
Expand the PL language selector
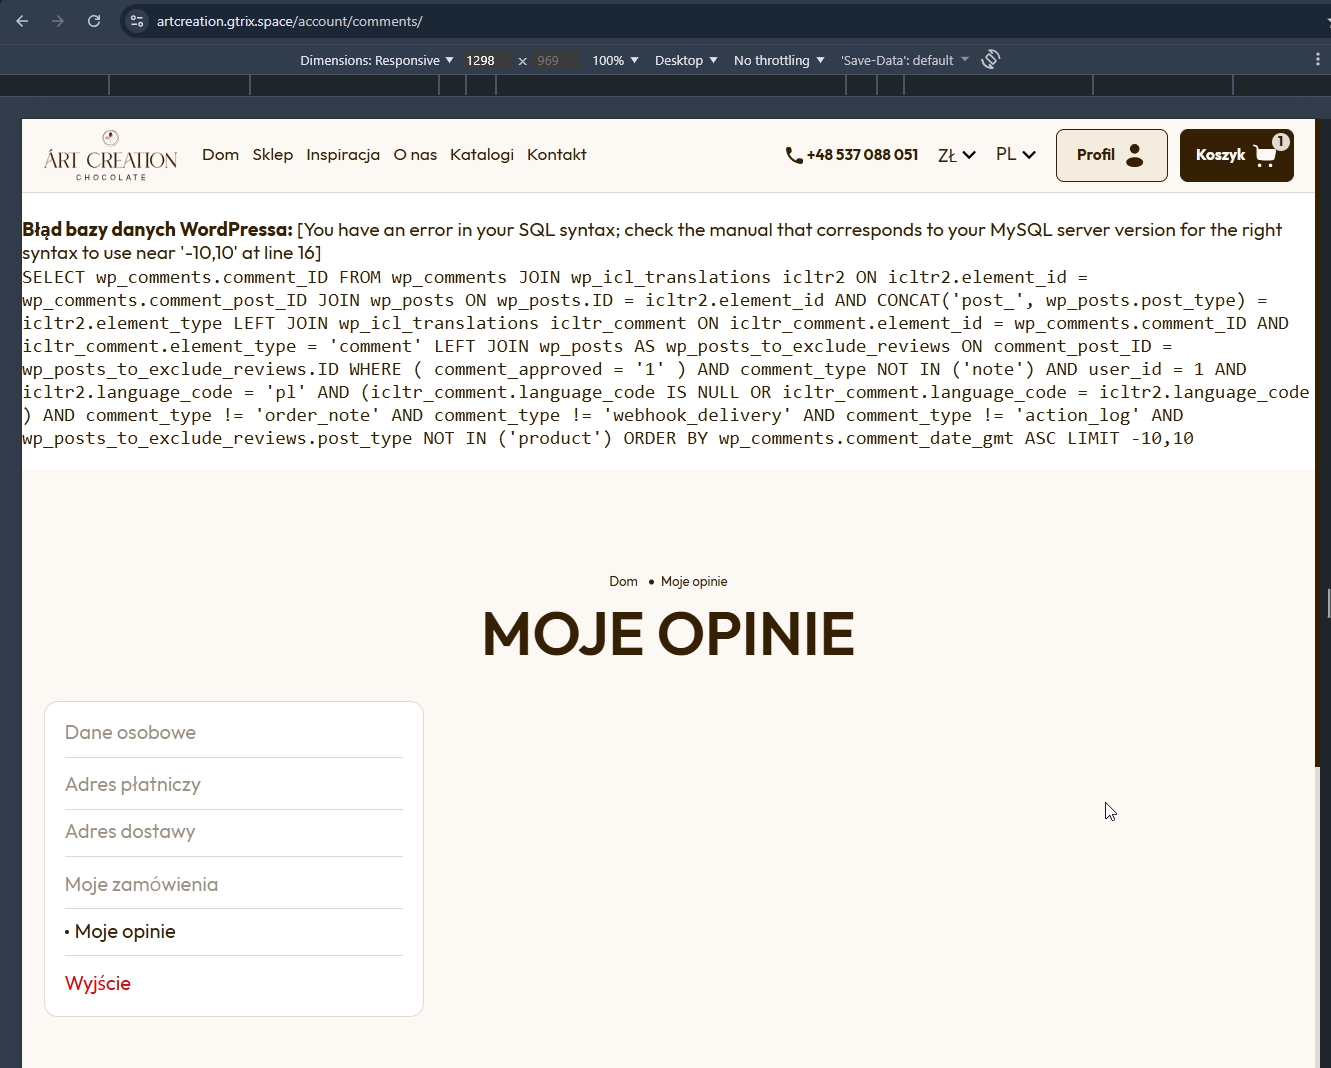[1016, 154]
